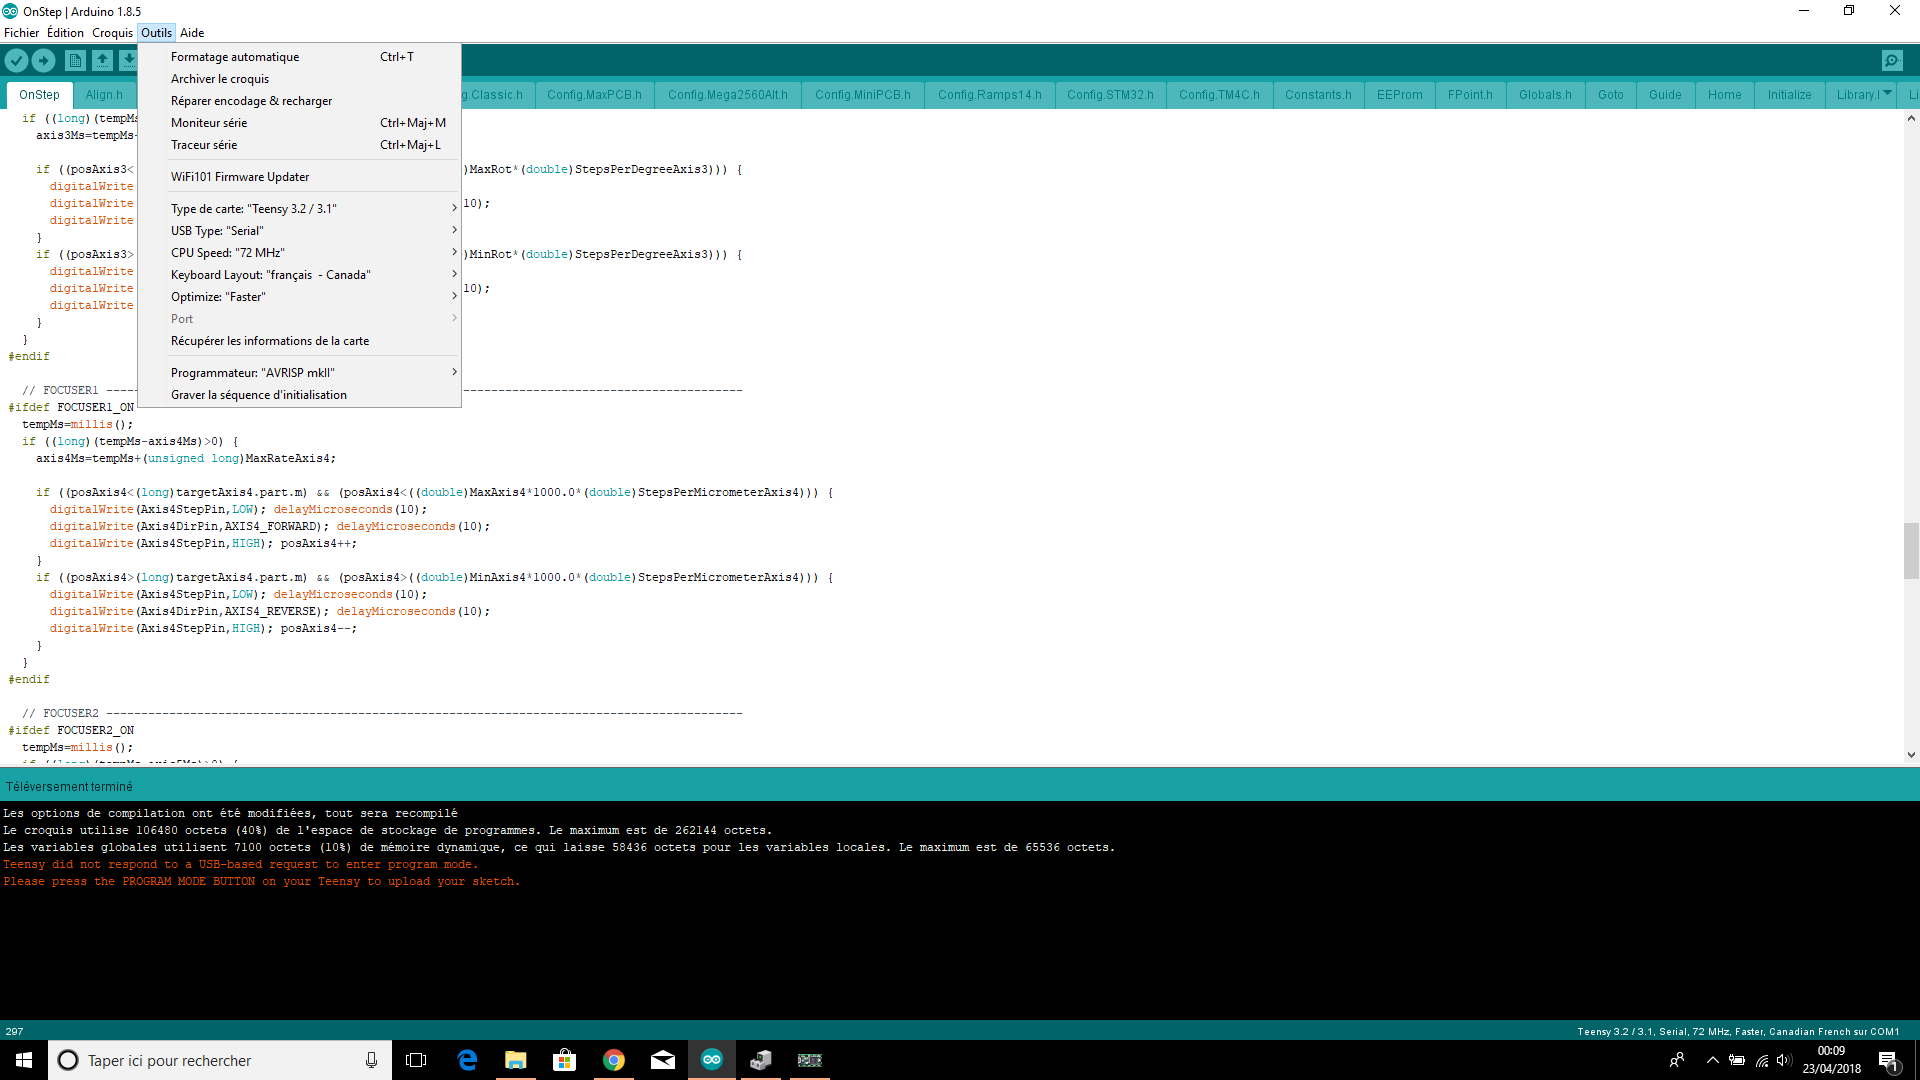Switch to Constants.h tab
Image resolution: width=1920 pixels, height=1080 pixels.
coord(1318,95)
